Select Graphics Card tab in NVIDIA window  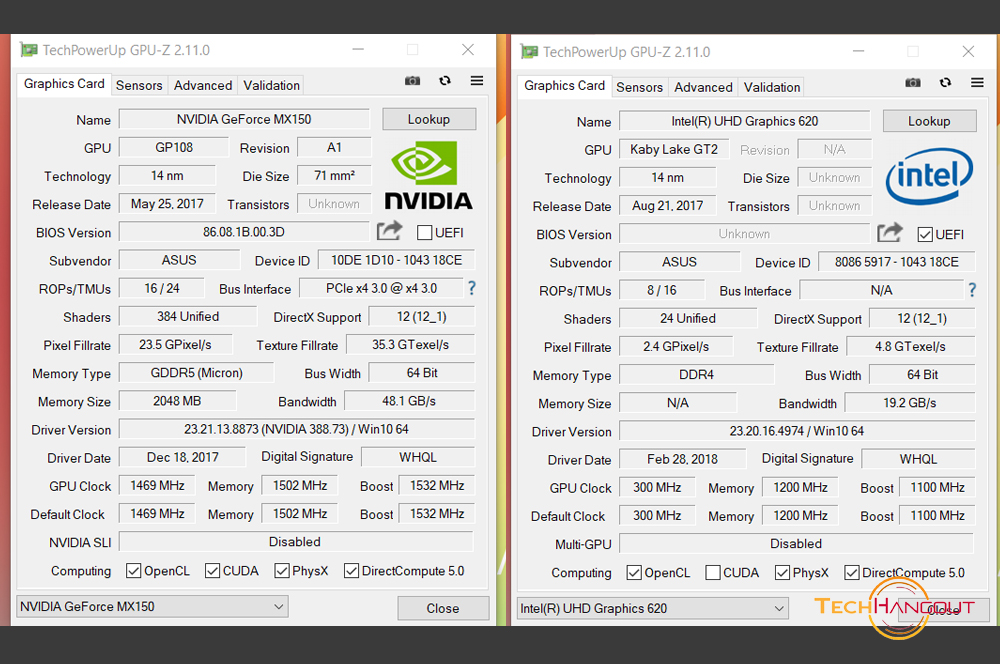(64, 84)
